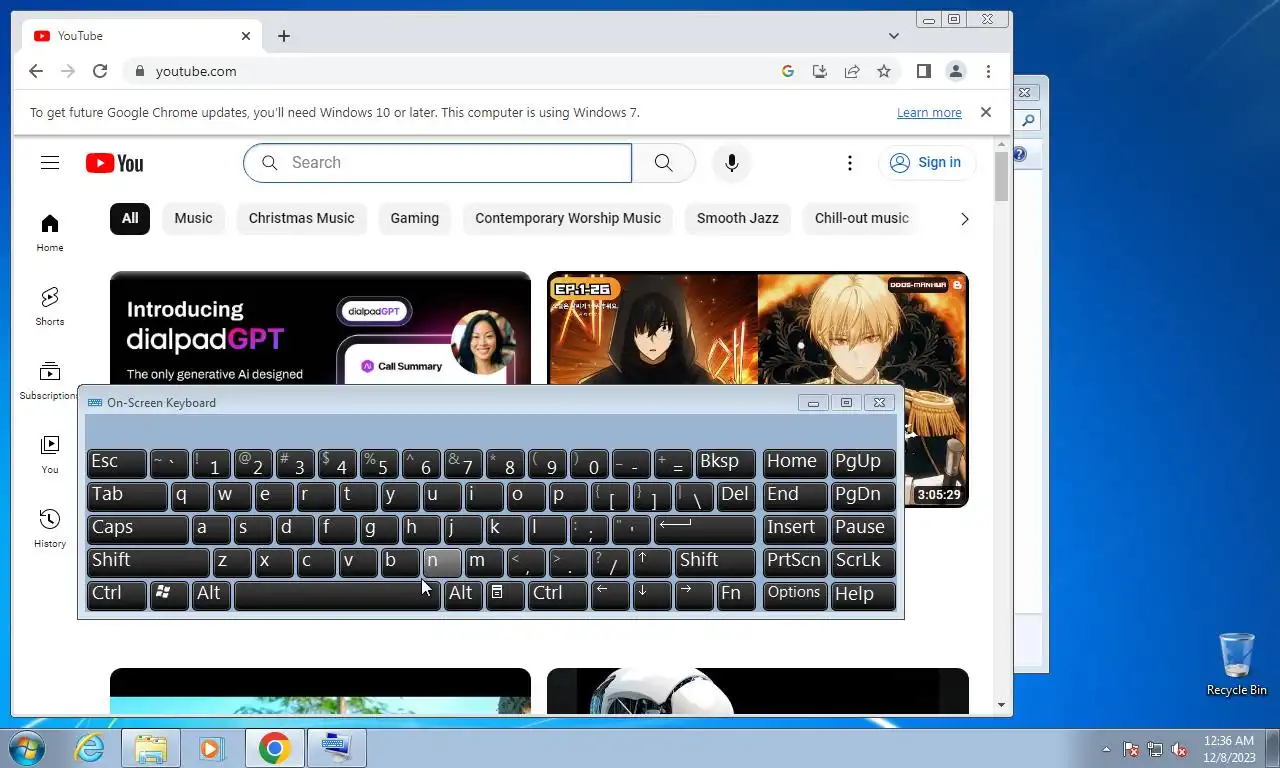Click the YouTube search input field
Image resolution: width=1280 pixels, height=768 pixels.
point(438,163)
